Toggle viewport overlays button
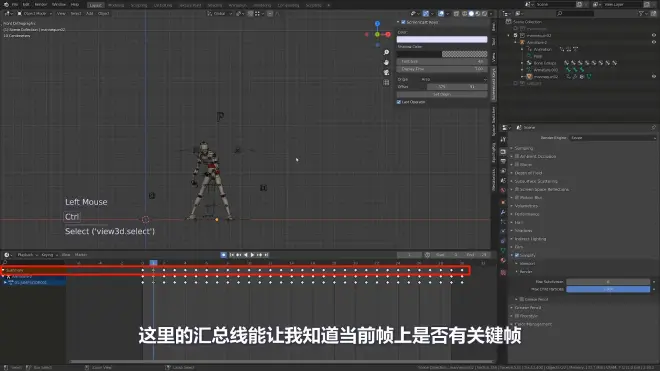The height and width of the screenshot is (371, 660). pyautogui.click(x=441, y=13)
